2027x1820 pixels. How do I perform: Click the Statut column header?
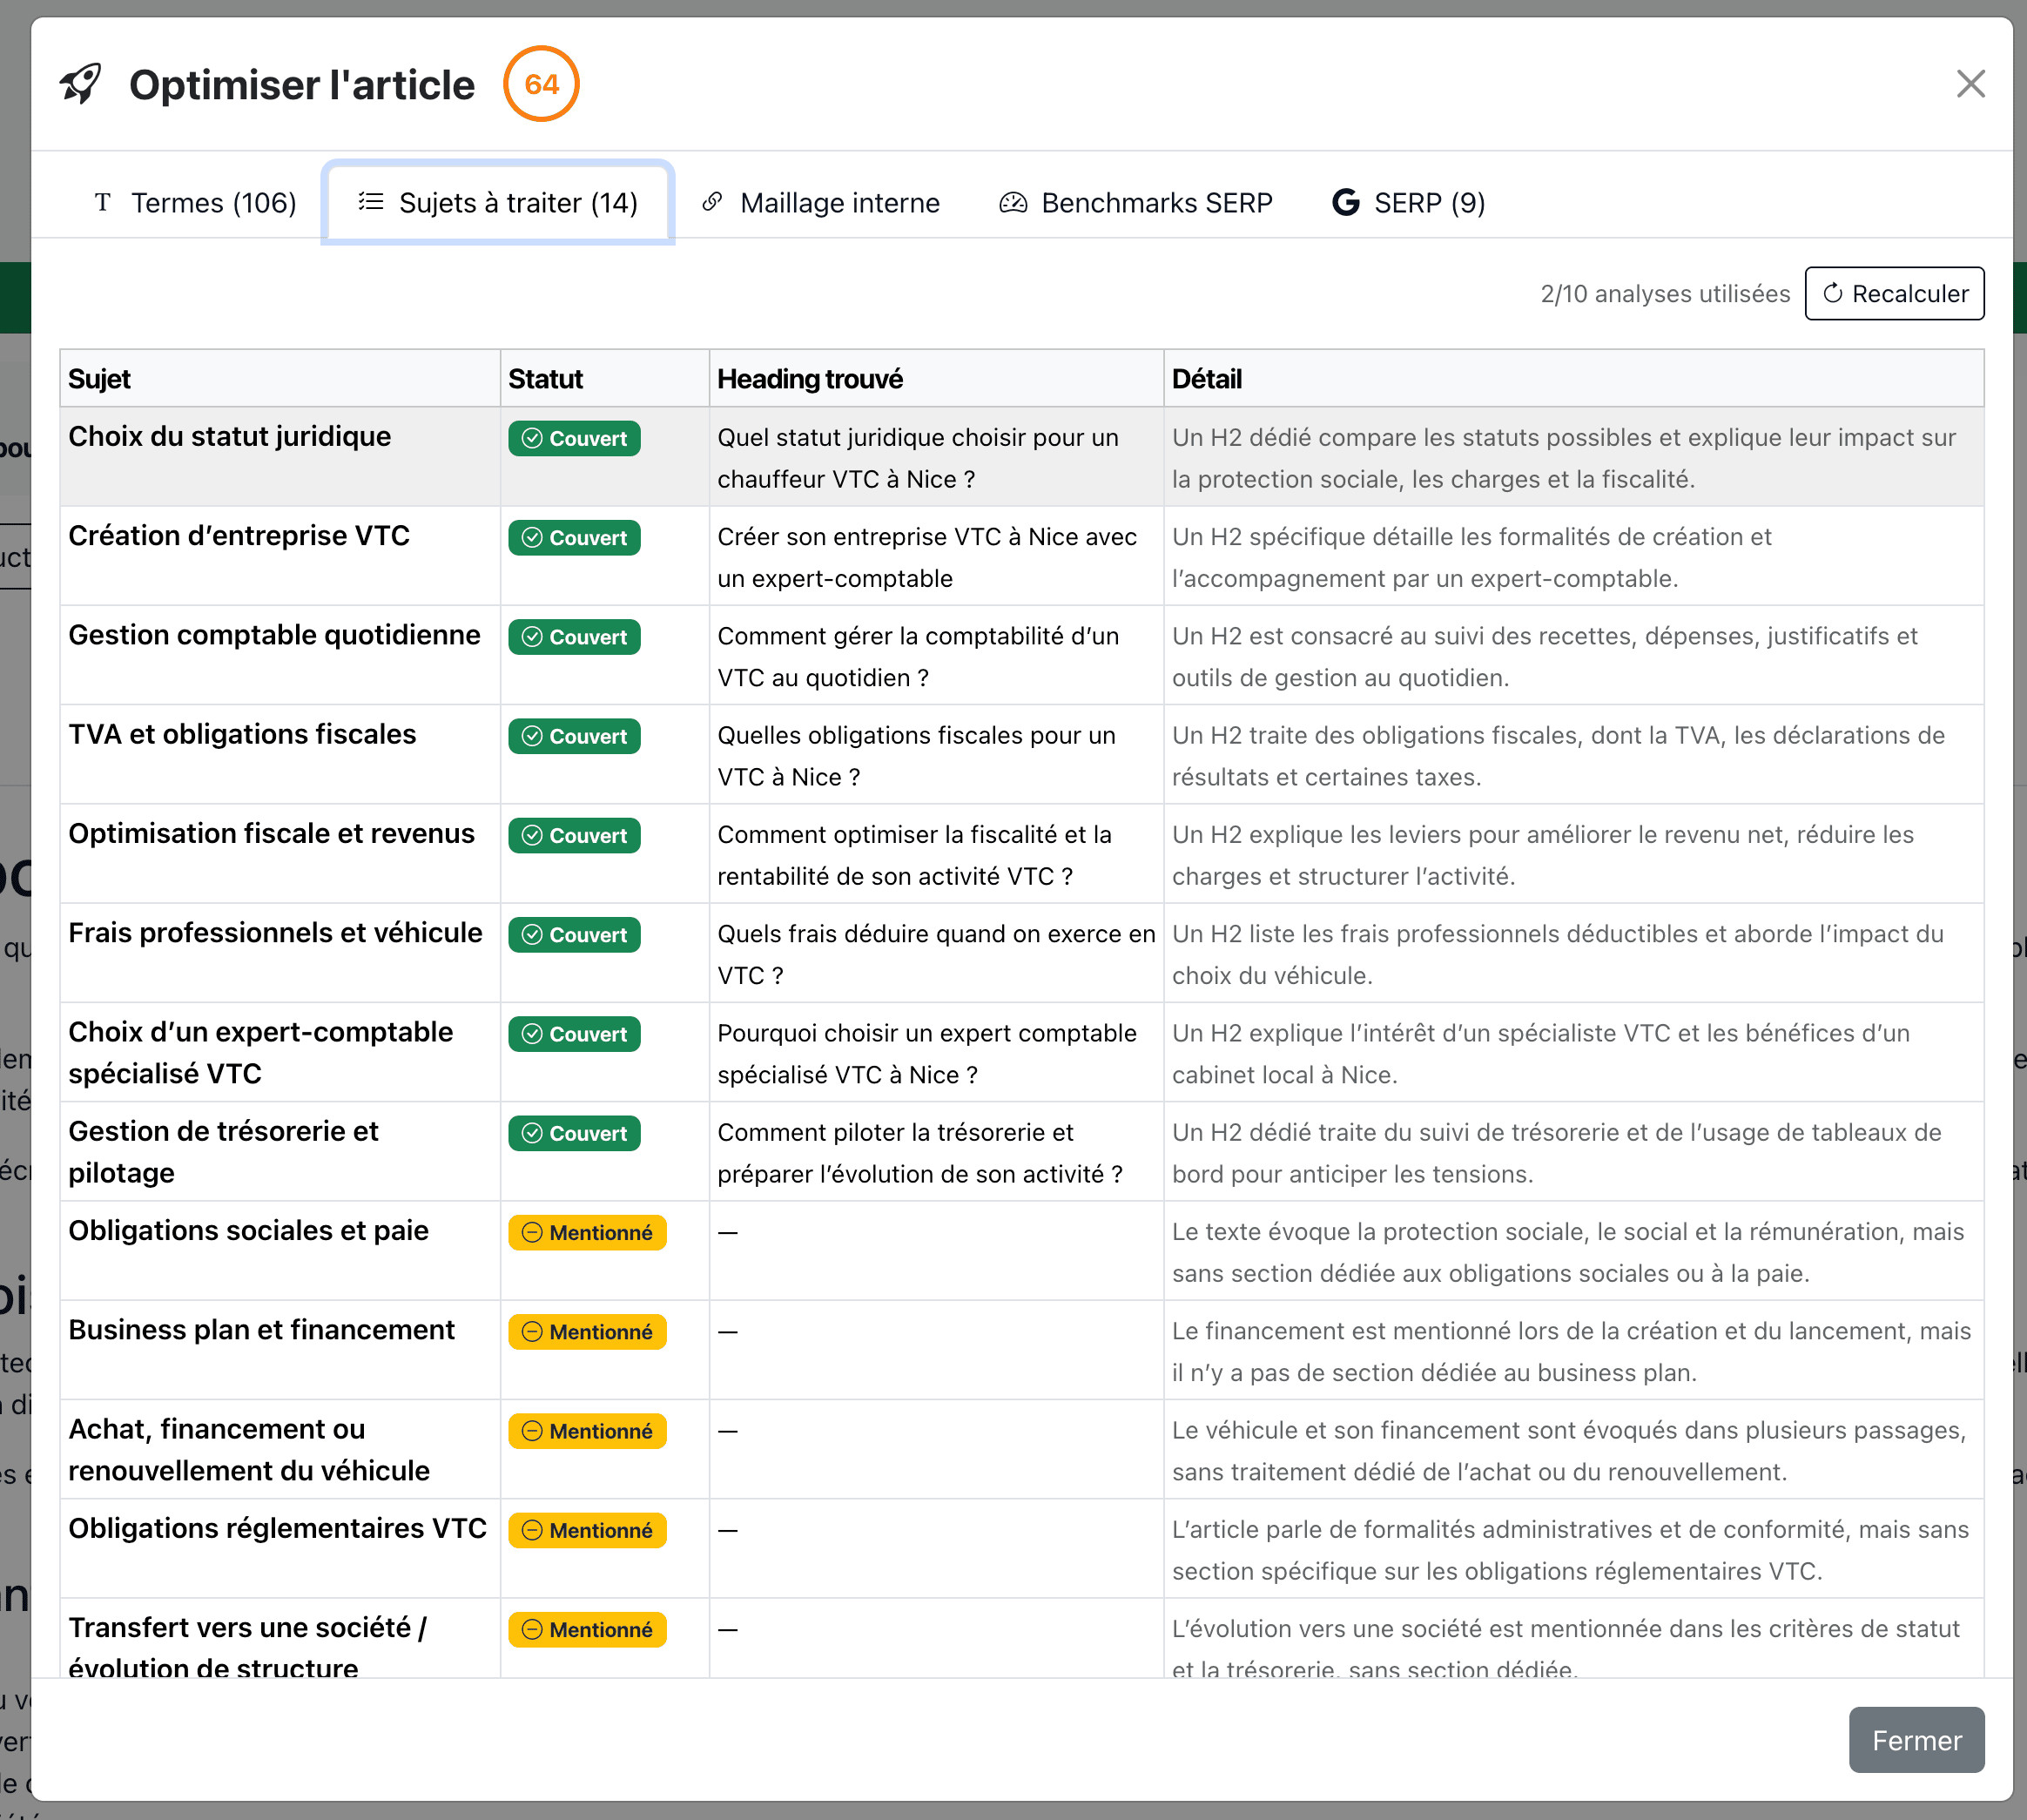[545, 379]
